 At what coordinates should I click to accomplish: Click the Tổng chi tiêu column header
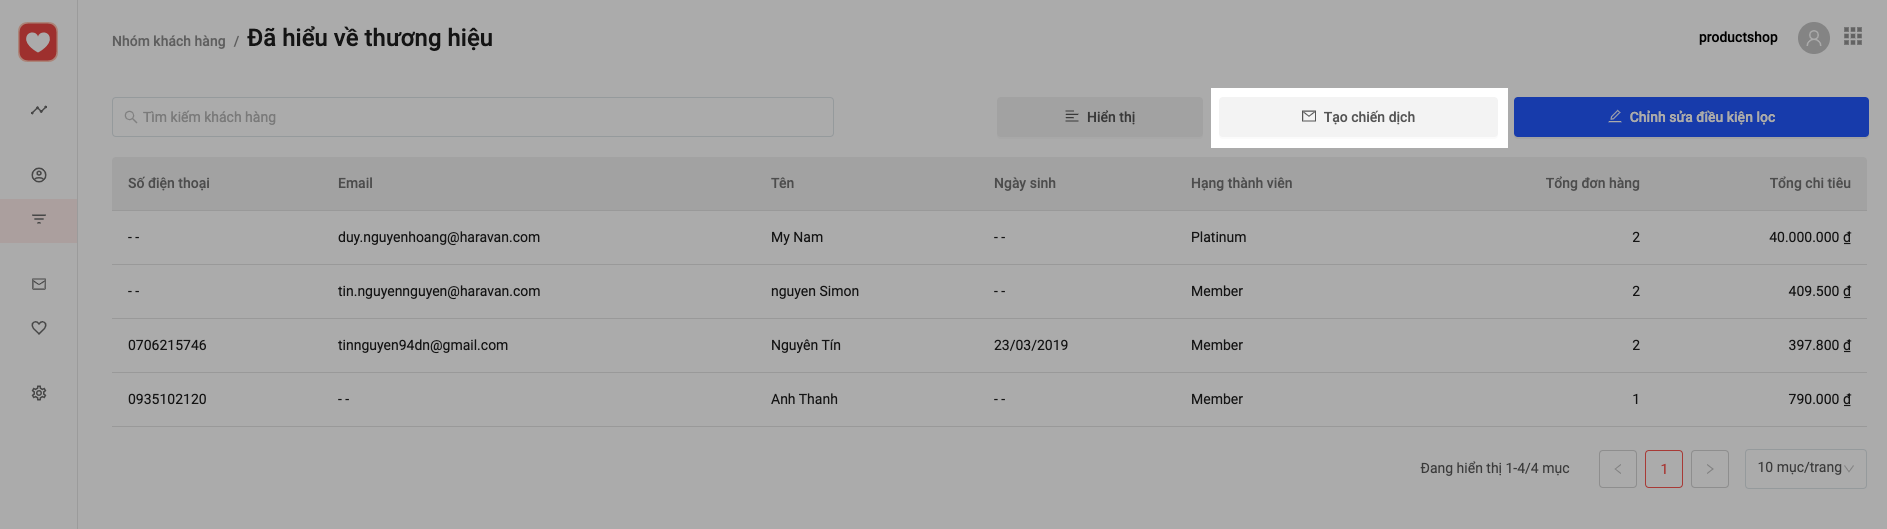pyautogui.click(x=1809, y=183)
